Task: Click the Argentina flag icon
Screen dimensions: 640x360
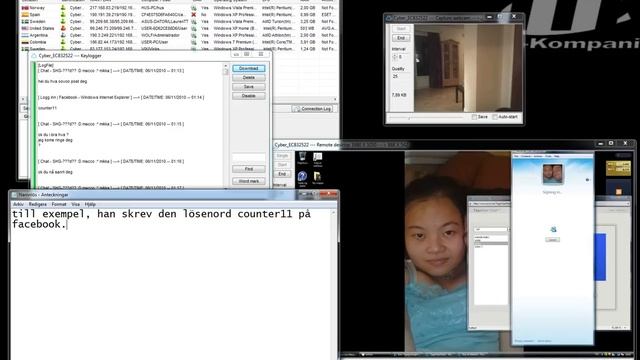Action: (25, 36)
